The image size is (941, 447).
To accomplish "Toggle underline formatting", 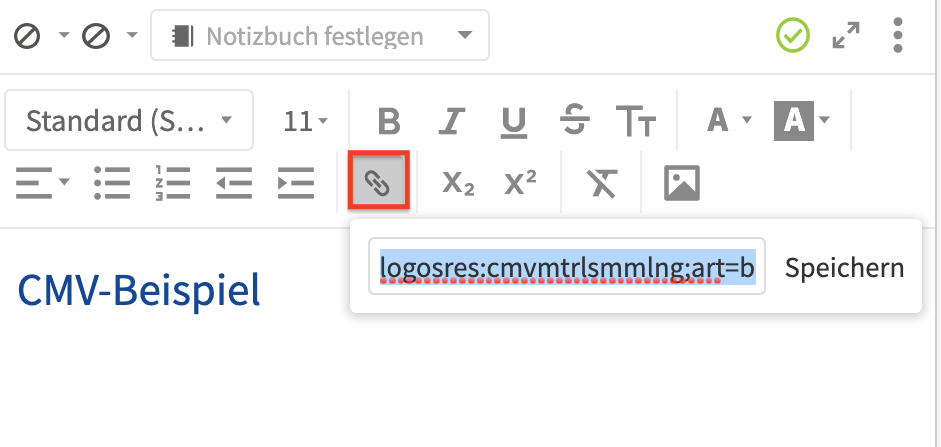I will pyautogui.click(x=514, y=122).
